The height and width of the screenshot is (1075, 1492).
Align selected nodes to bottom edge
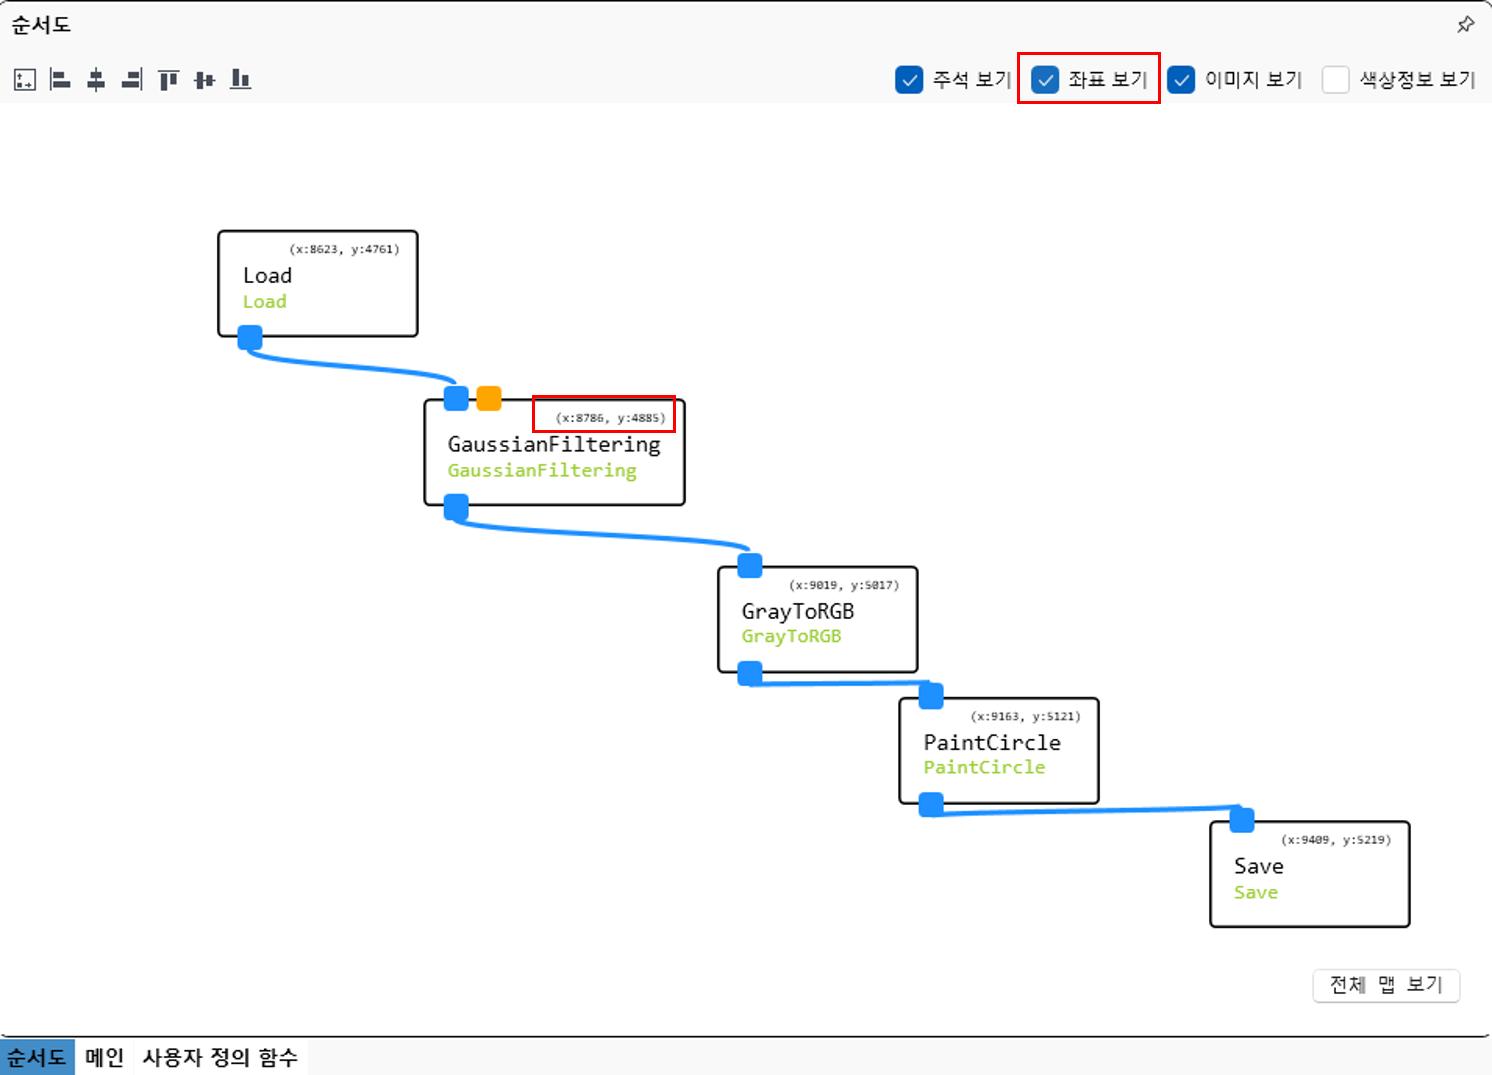(x=240, y=80)
